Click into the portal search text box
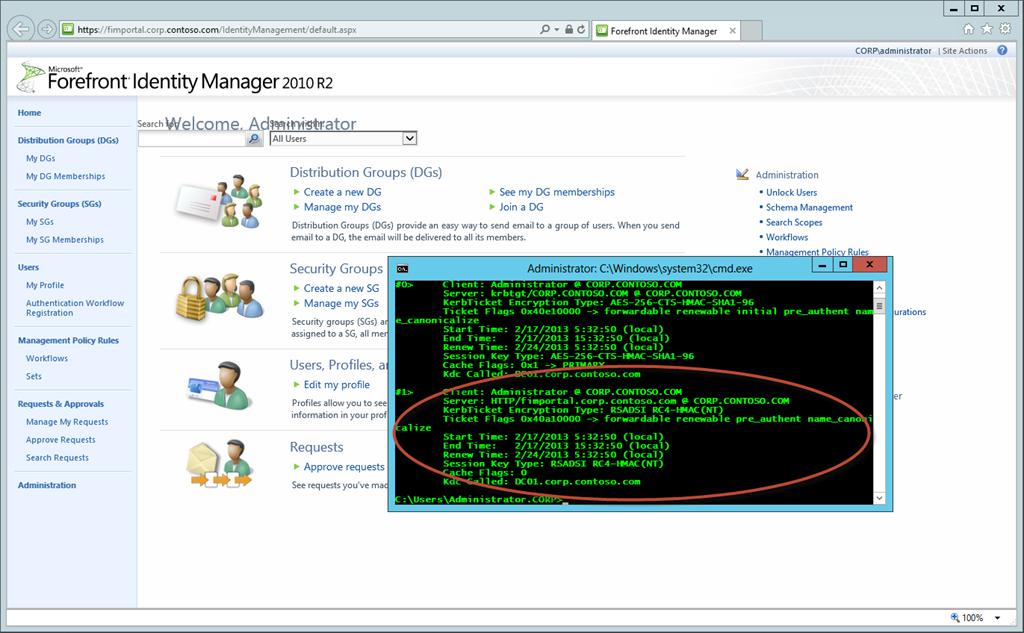Image resolution: width=1024 pixels, height=633 pixels. click(192, 138)
